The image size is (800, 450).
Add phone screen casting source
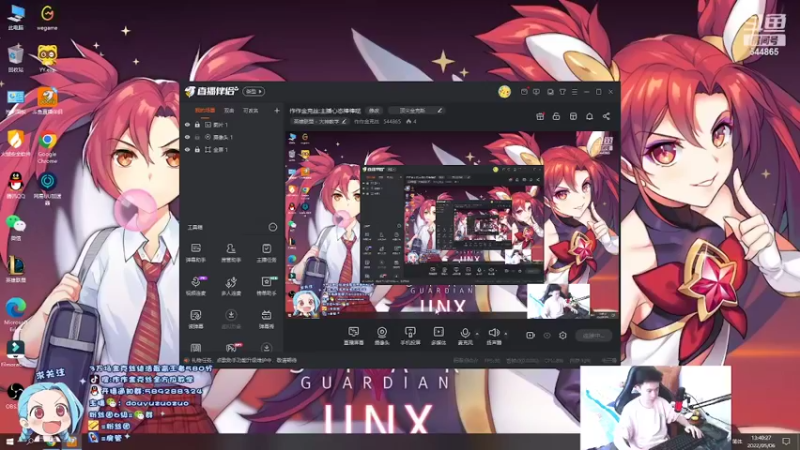click(x=410, y=336)
